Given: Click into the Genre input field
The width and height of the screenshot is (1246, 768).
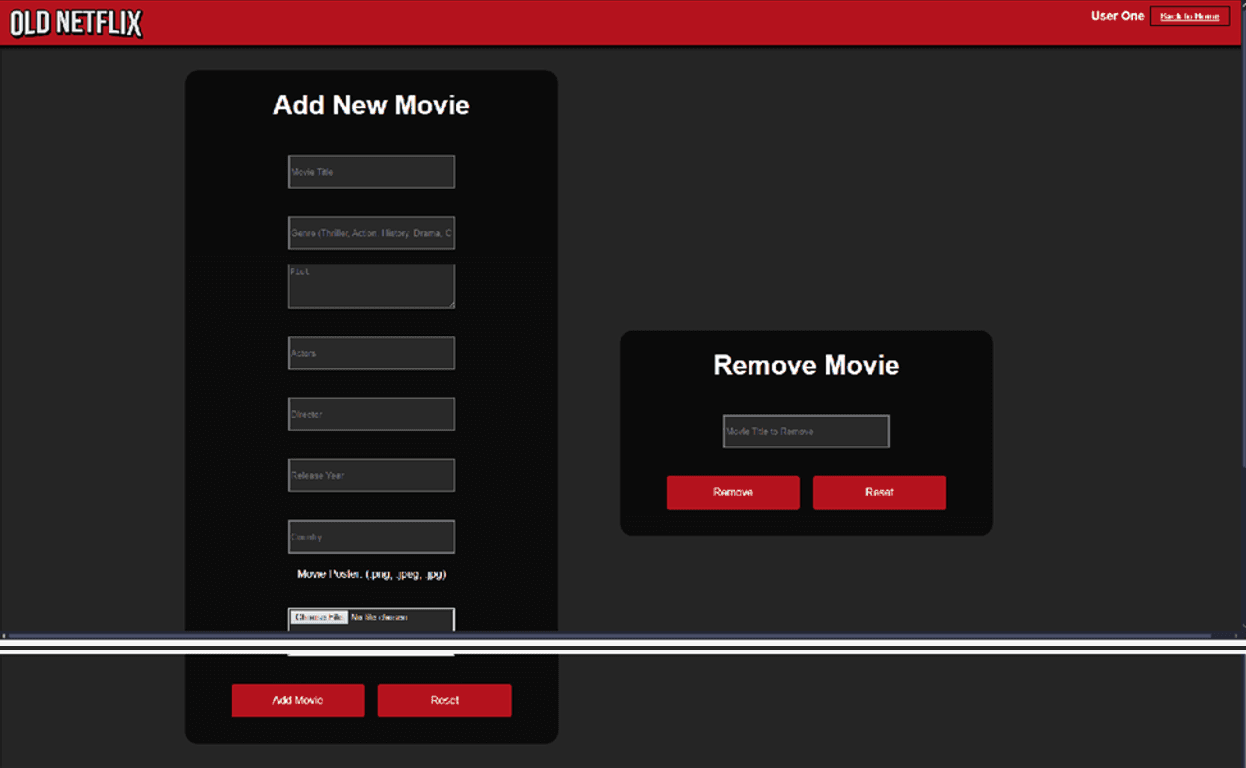Looking at the screenshot, I should [371, 233].
